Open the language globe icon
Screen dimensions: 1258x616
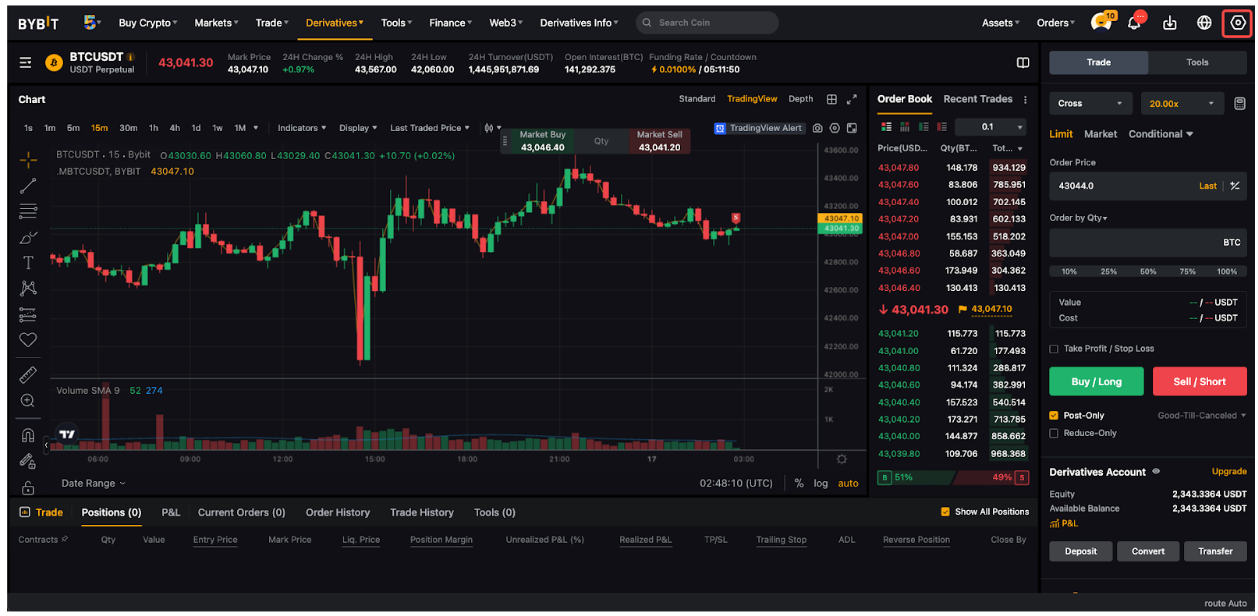coord(1204,23)
